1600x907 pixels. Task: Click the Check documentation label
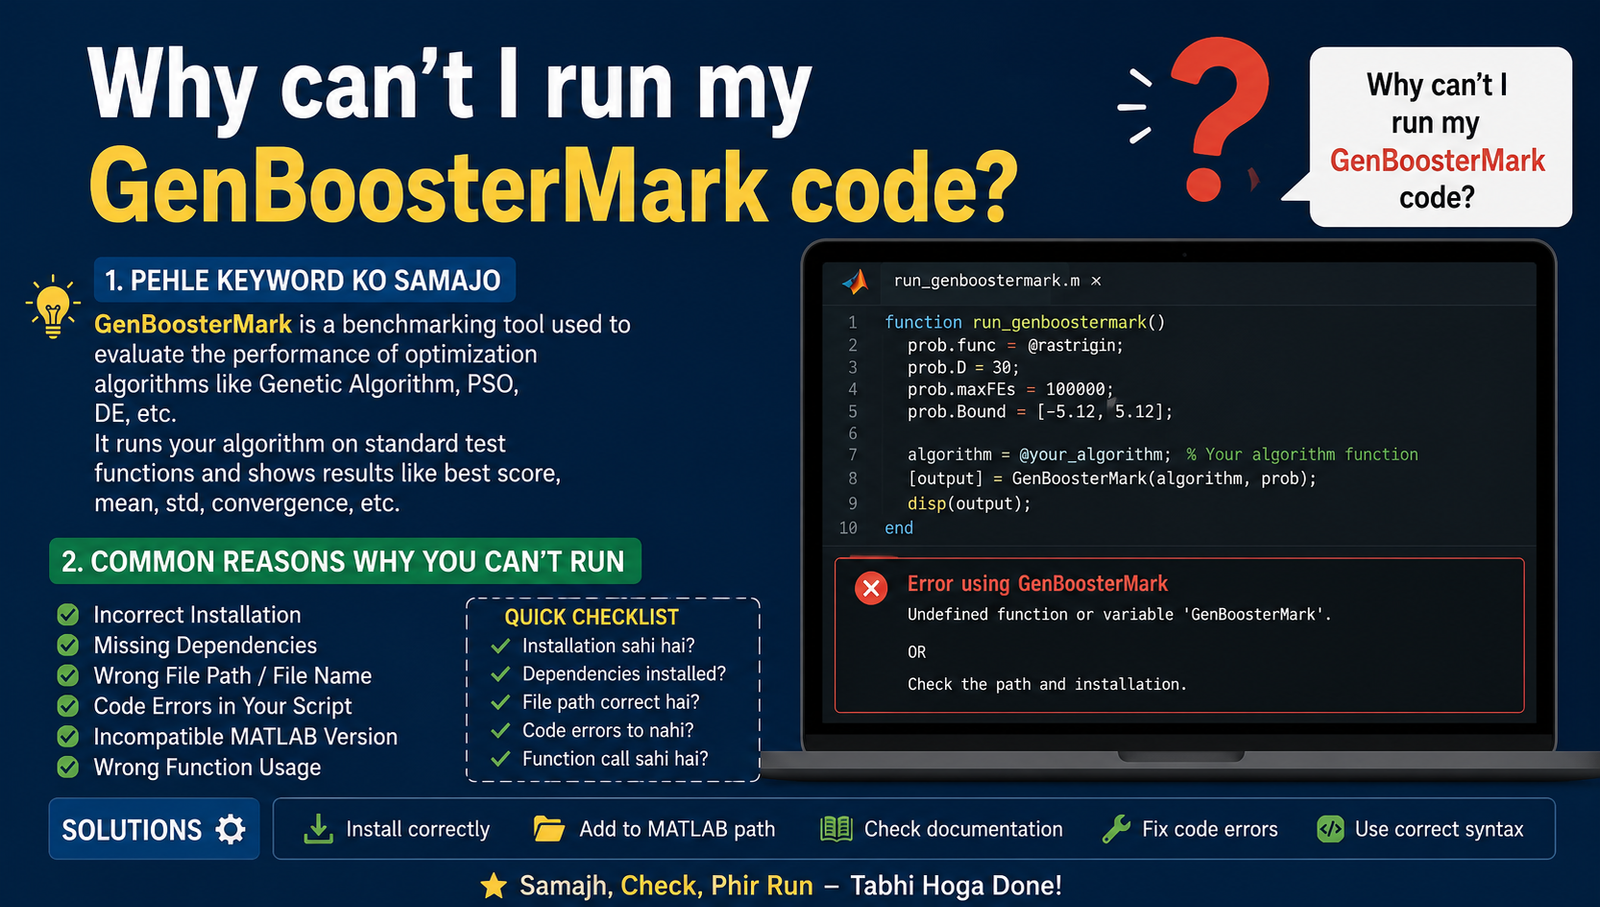[963, 829]
